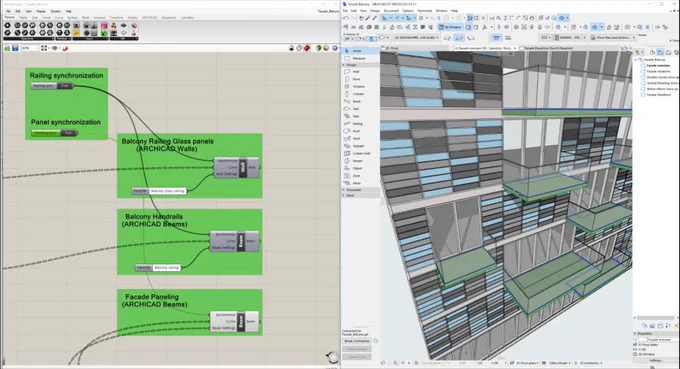Open the ARCHICAD Teamwork menu
The height and width of the screenshot is (369, 680).
pos(425,11)
